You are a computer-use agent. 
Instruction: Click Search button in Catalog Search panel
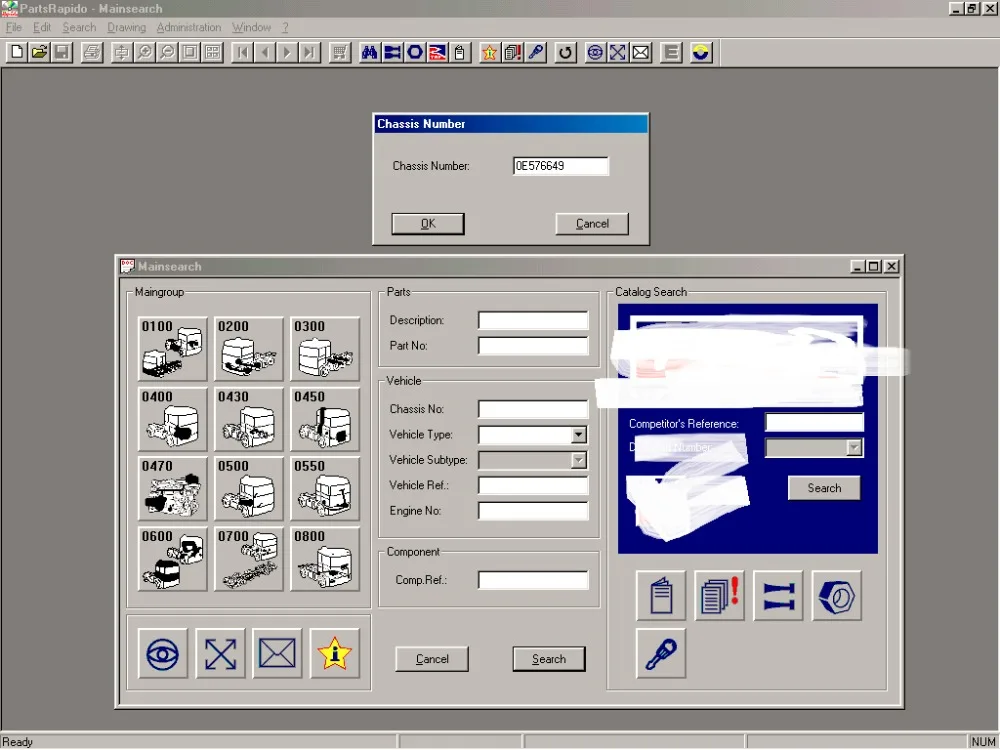click(824, 488)
